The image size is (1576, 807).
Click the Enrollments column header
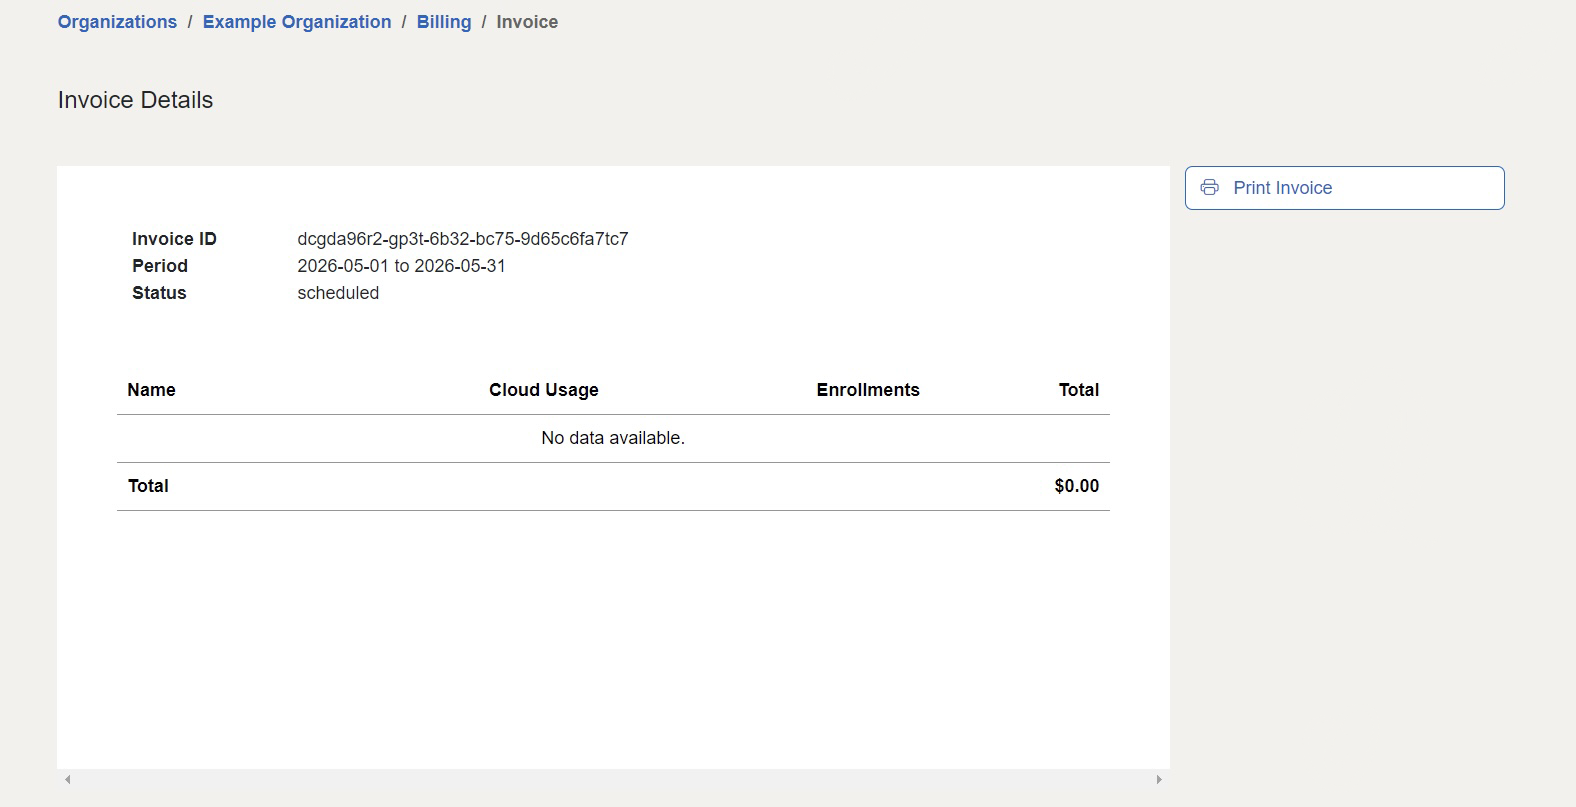[x=868, y=390]
